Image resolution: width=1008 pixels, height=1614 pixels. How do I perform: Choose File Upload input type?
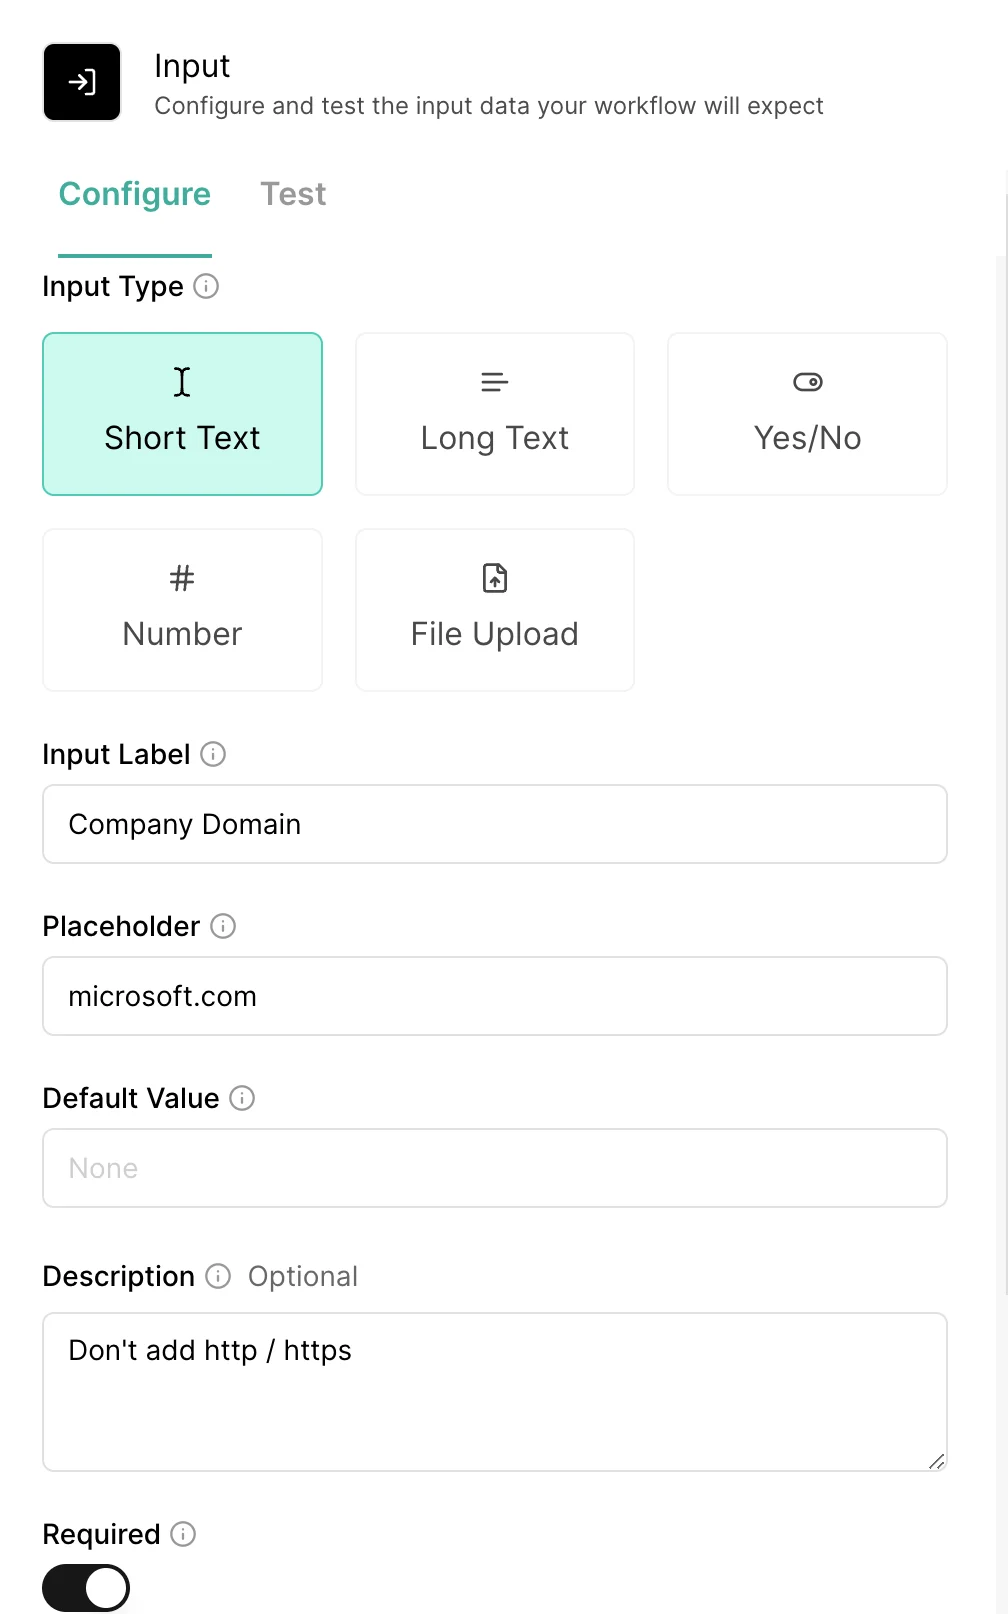495,610
